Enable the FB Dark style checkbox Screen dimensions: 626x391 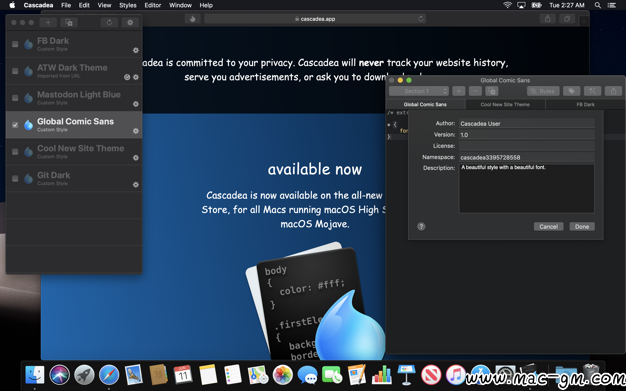(15, 44)
